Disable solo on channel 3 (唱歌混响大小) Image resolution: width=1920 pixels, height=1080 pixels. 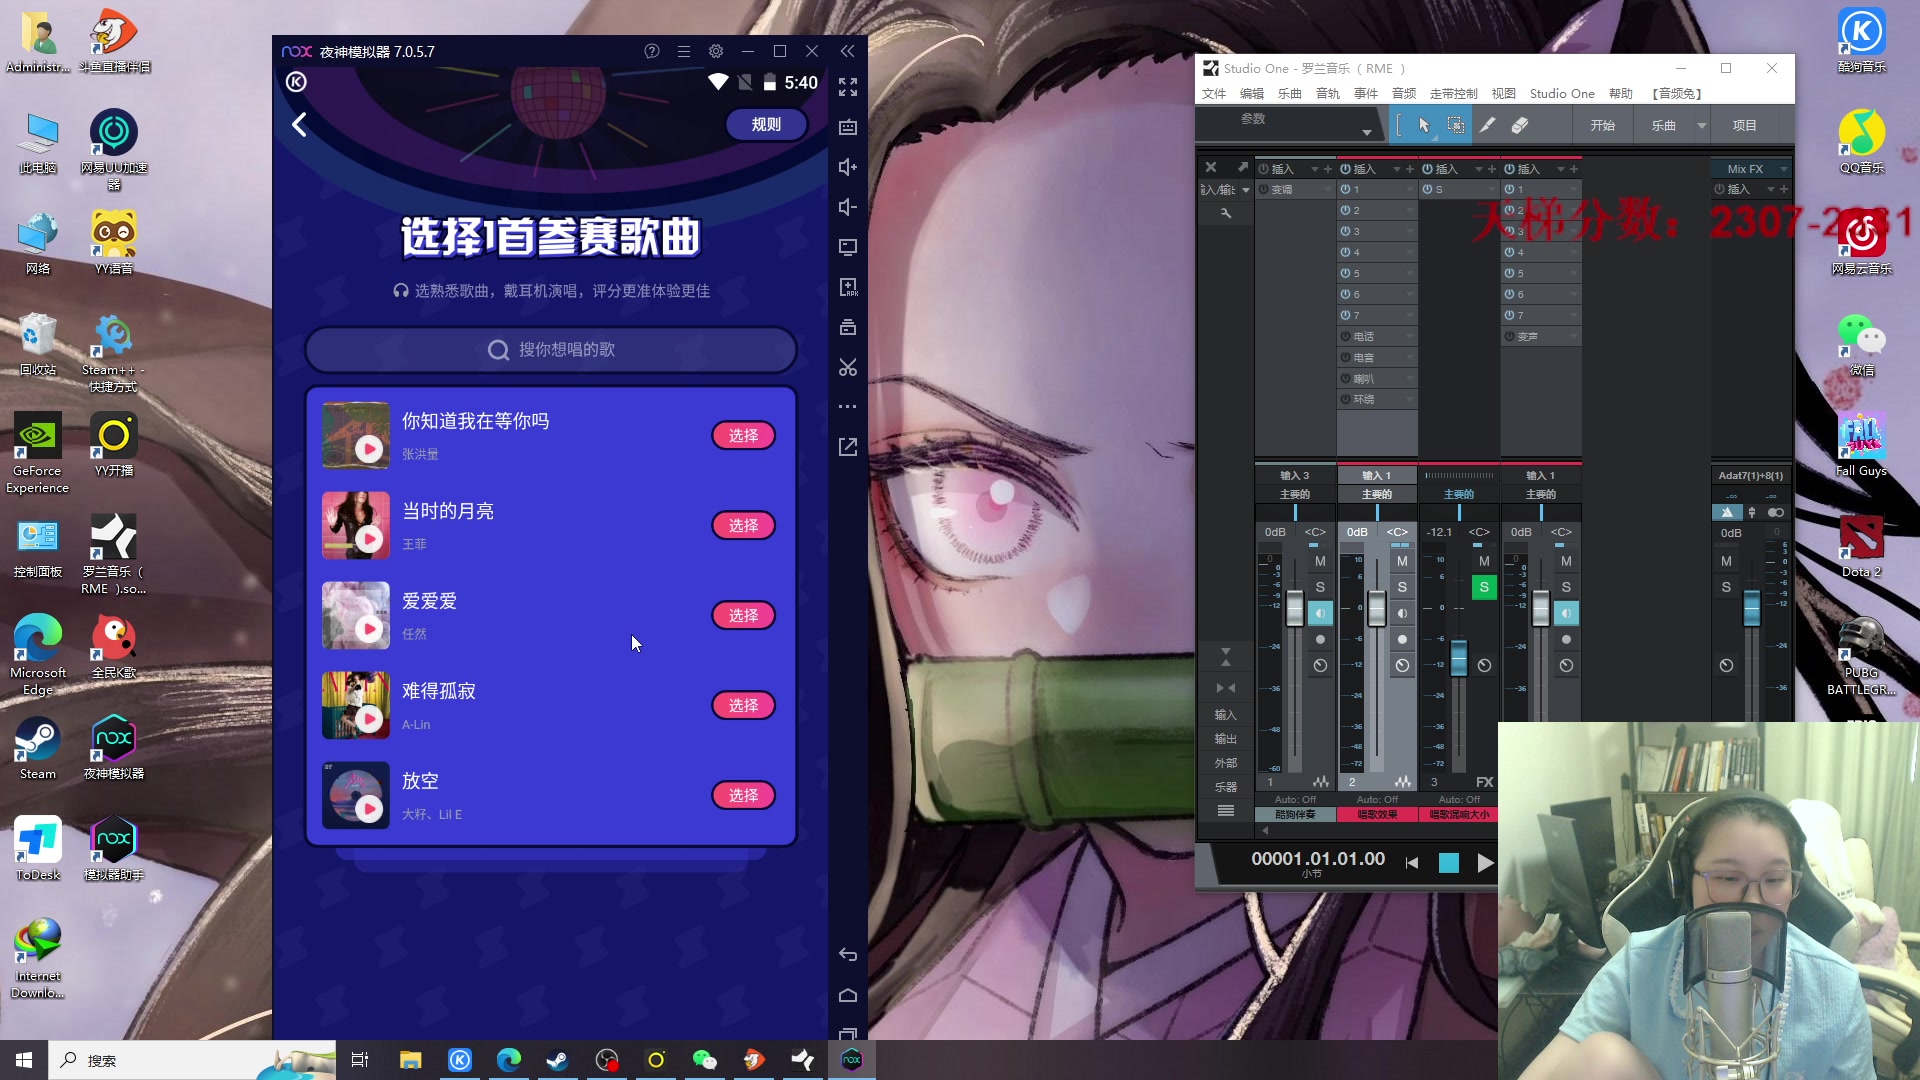point(1484,587)
